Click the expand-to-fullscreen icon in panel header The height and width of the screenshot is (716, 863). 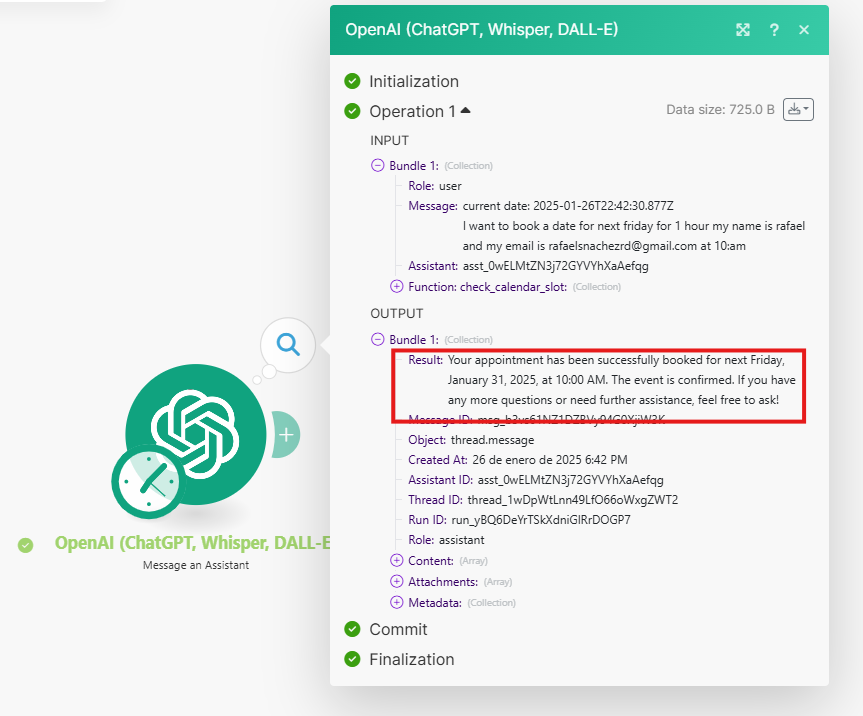[742, 30]
